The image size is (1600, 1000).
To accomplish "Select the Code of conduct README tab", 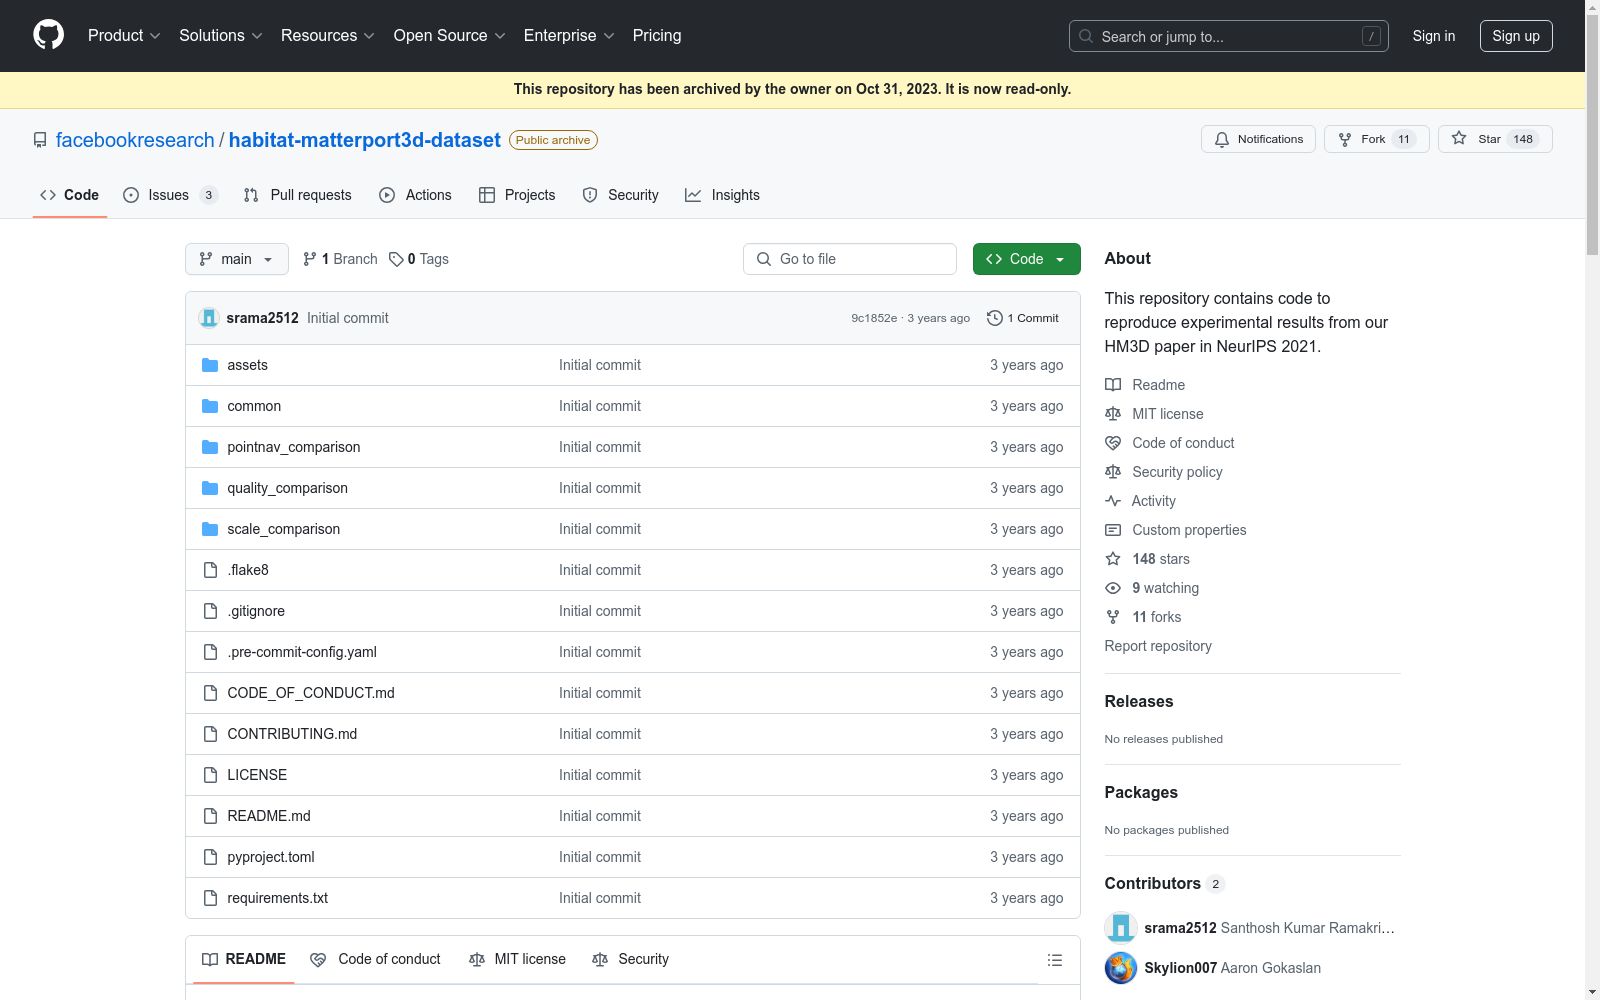I will (375, 959).
